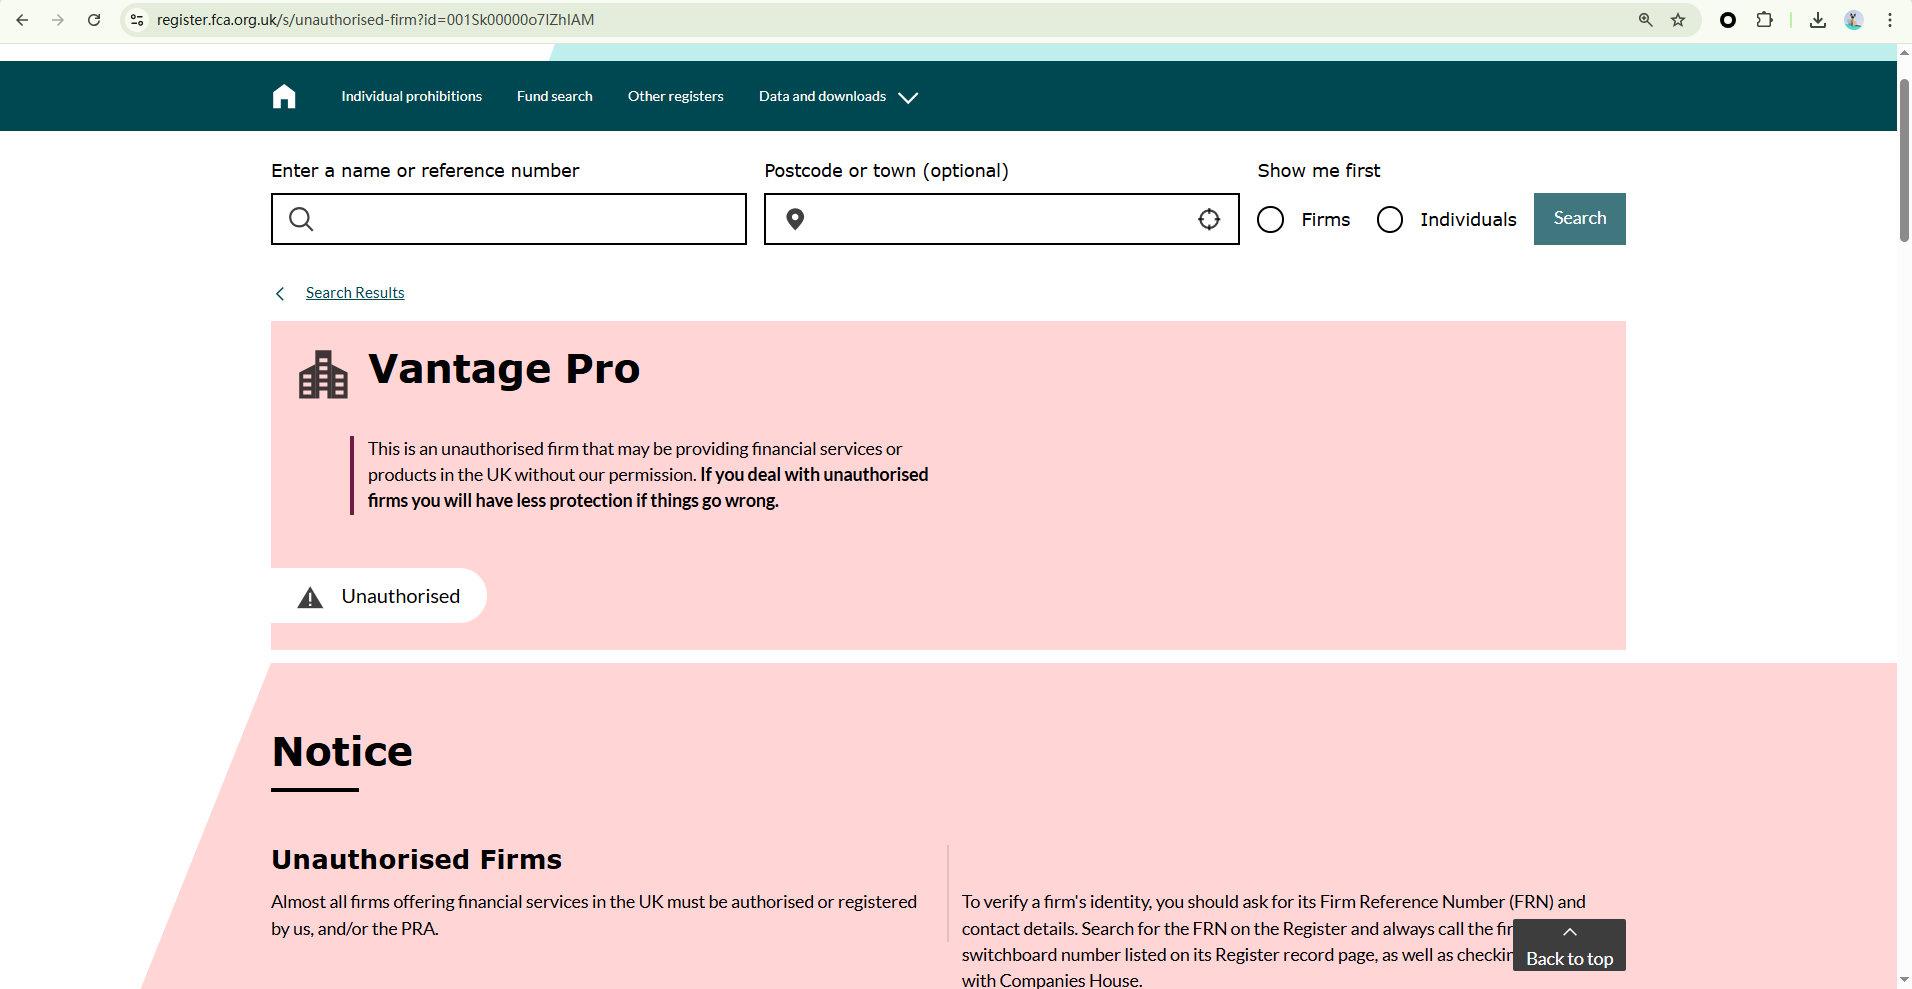
Task: Open the Fund search page
Action: click(555, 97)
